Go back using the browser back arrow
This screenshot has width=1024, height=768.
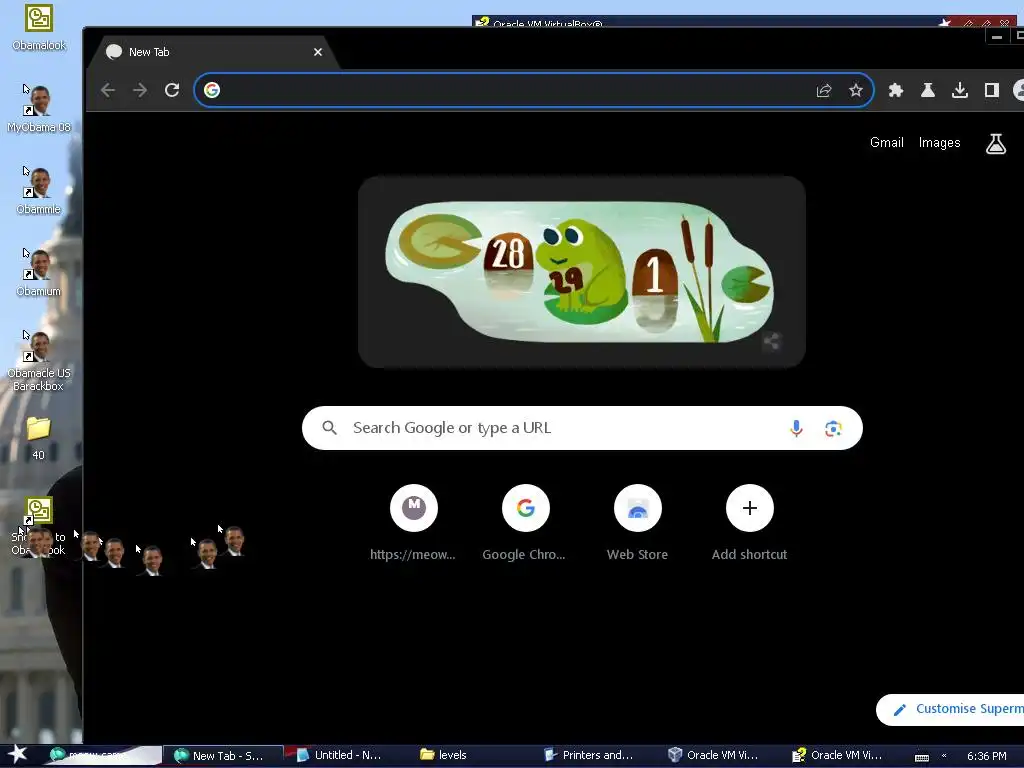point(108,90)
